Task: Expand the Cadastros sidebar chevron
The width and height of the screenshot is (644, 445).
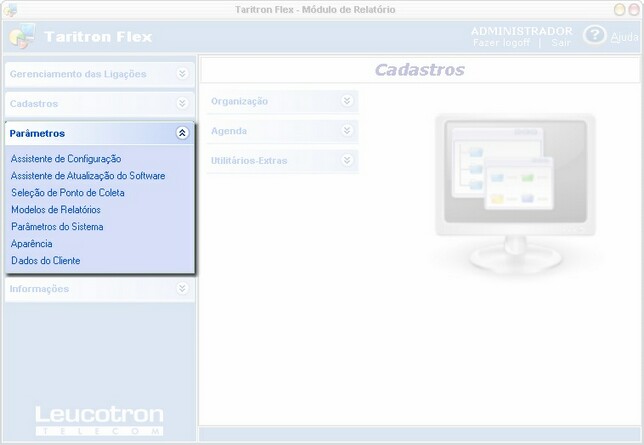Action: tap(182, 103)
